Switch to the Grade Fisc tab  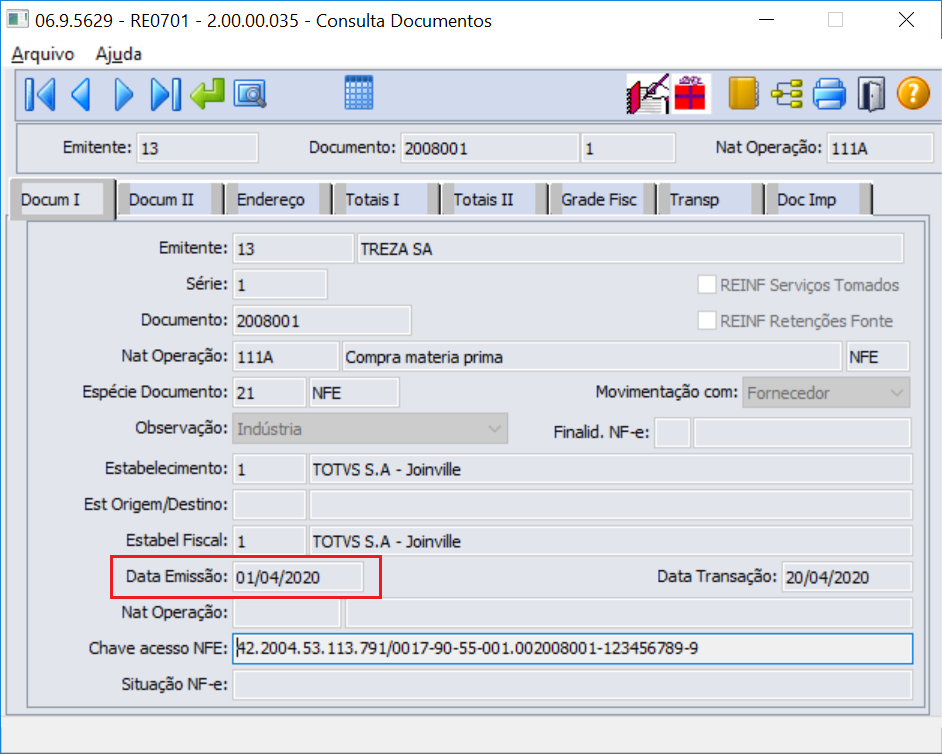coord(602,199)
